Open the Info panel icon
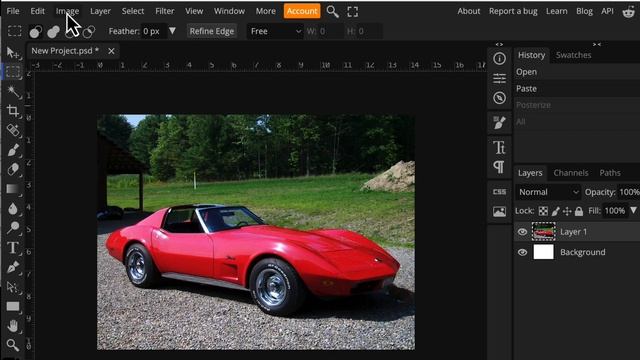The height and width of the screenshot is (360, 640). click(x=499, y=59)
